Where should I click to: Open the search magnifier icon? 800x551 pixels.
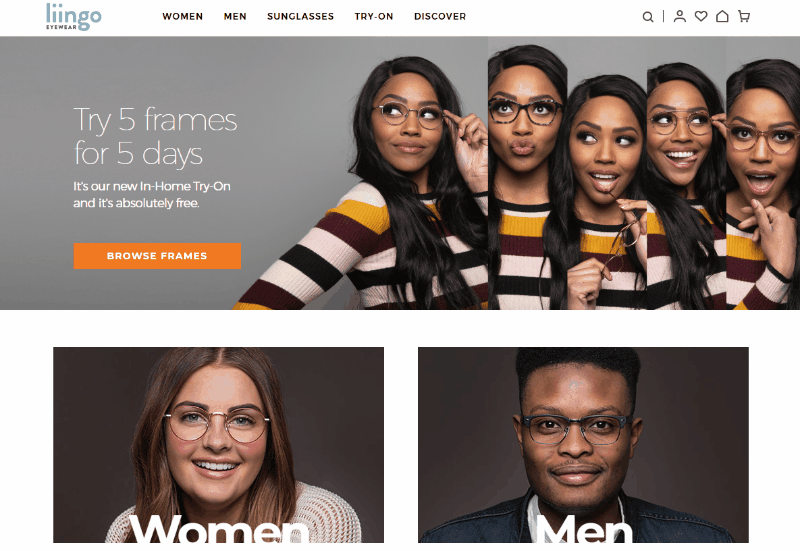coord(647,17)
